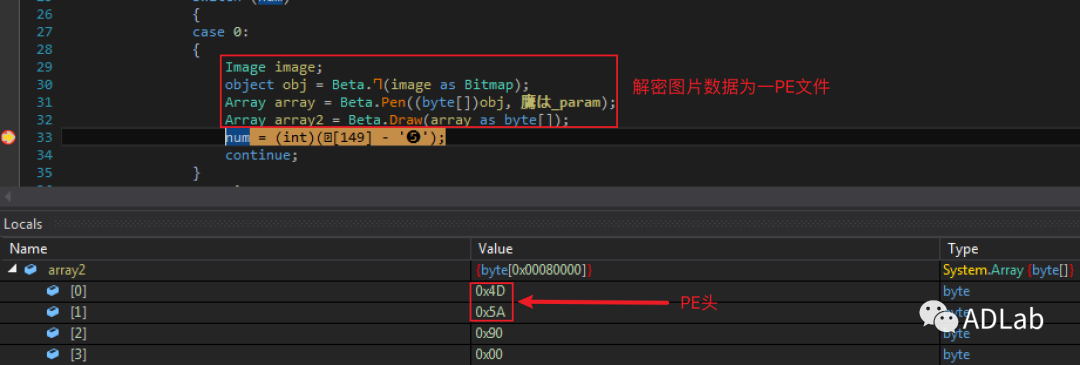The width and height of the screenshot is (1080, 365).
Task: Click the array2 variable cube icon
Action: point(30,270)
